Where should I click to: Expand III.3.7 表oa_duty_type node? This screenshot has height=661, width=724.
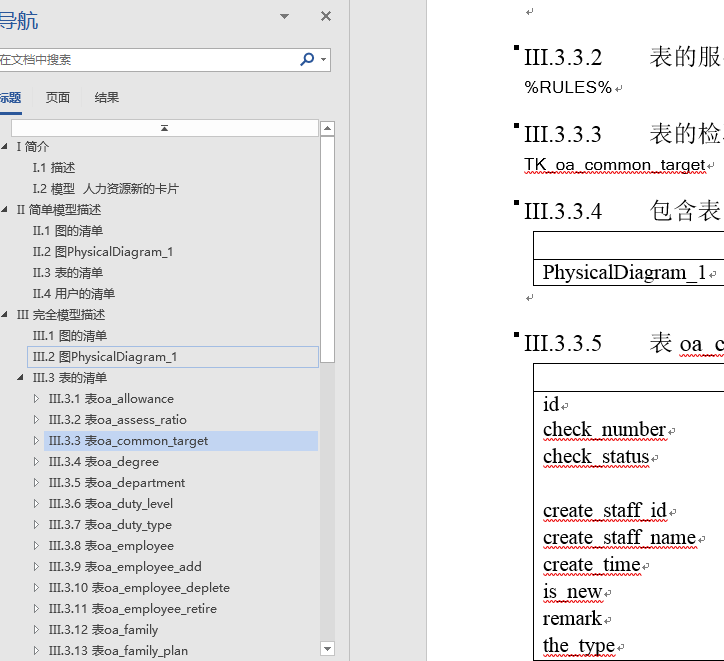tap(36, 524)
